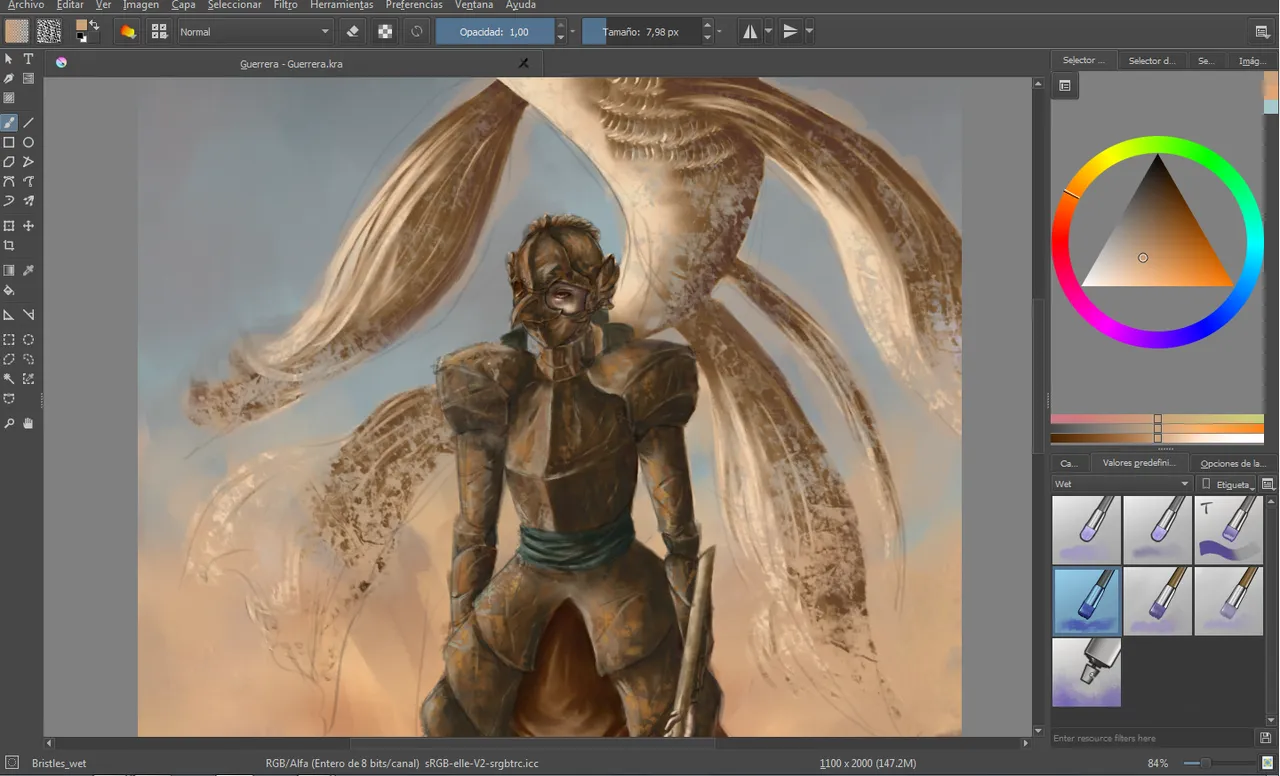Select the Ellipse shape tool
The width and height of the screenshot is (1280, 776).
click(29, 143)
